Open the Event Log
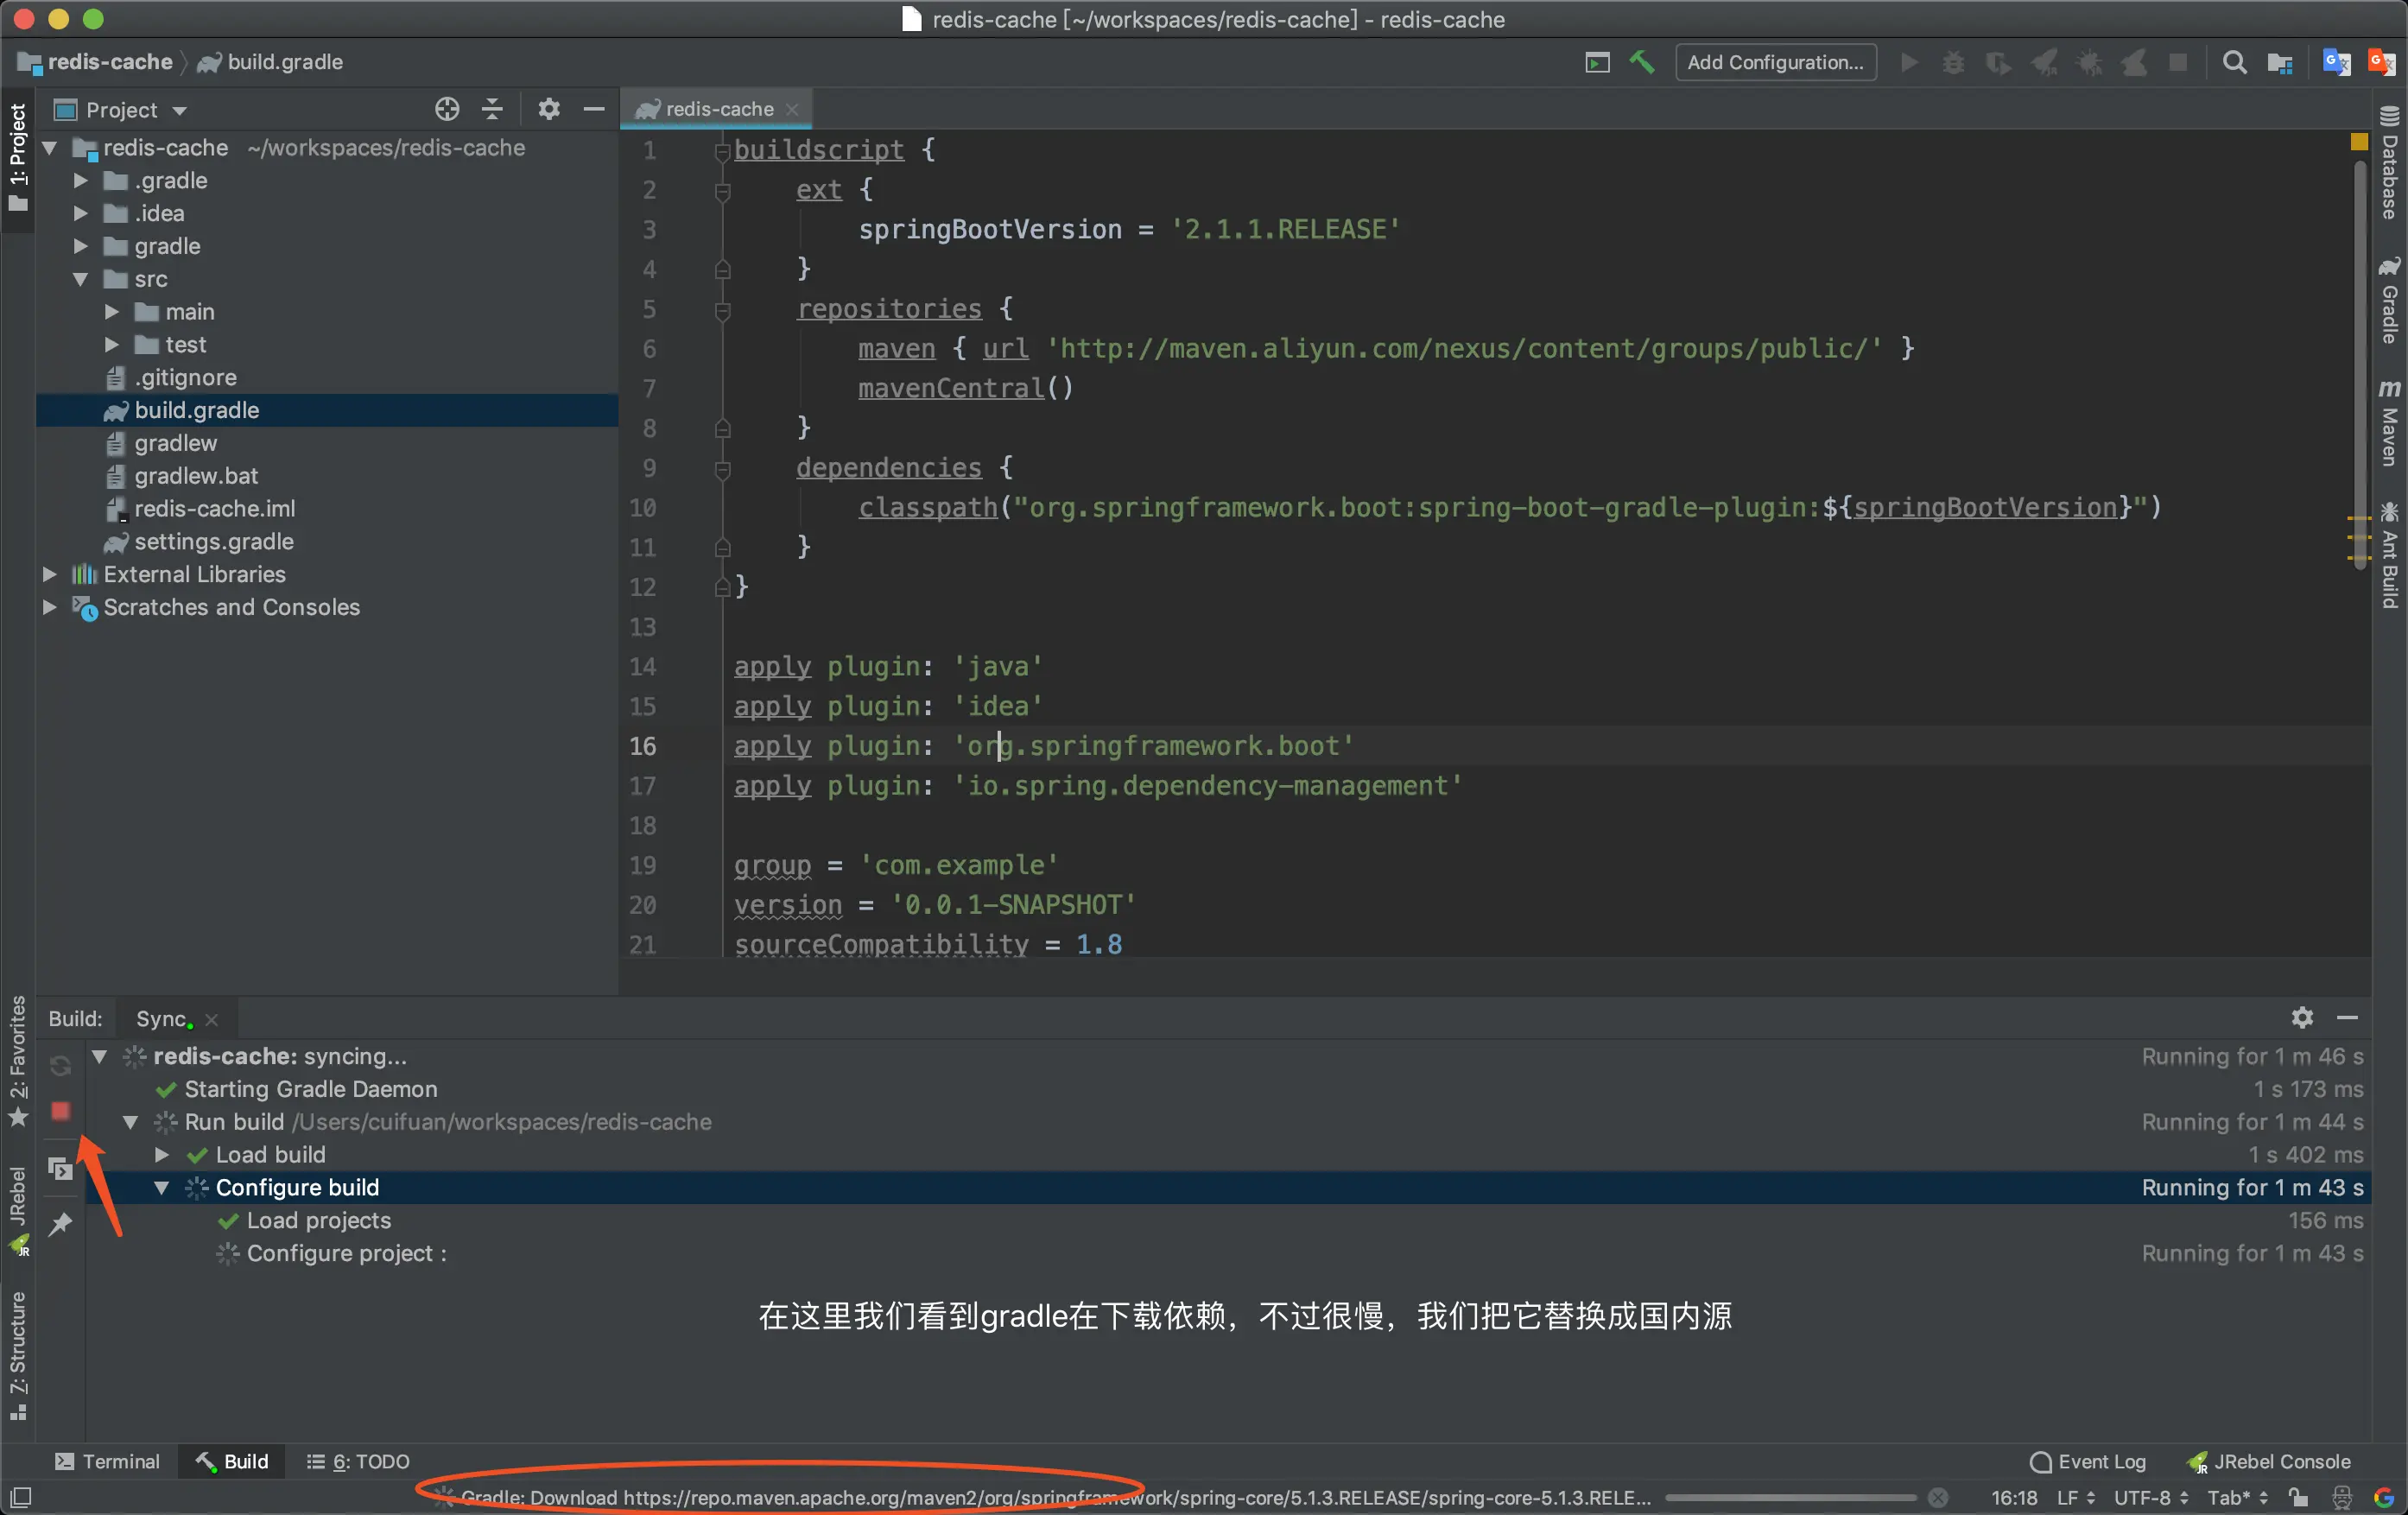 (x=2087, y=1461)
